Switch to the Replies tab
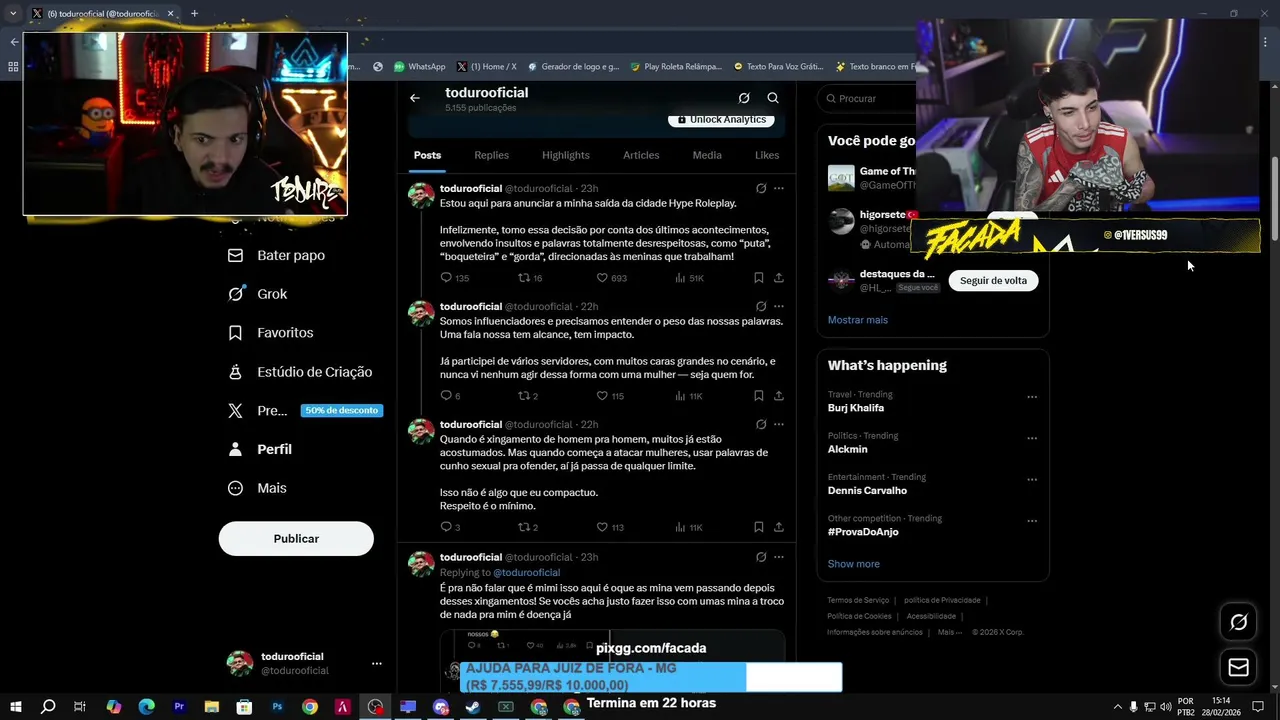 [491, 155]
